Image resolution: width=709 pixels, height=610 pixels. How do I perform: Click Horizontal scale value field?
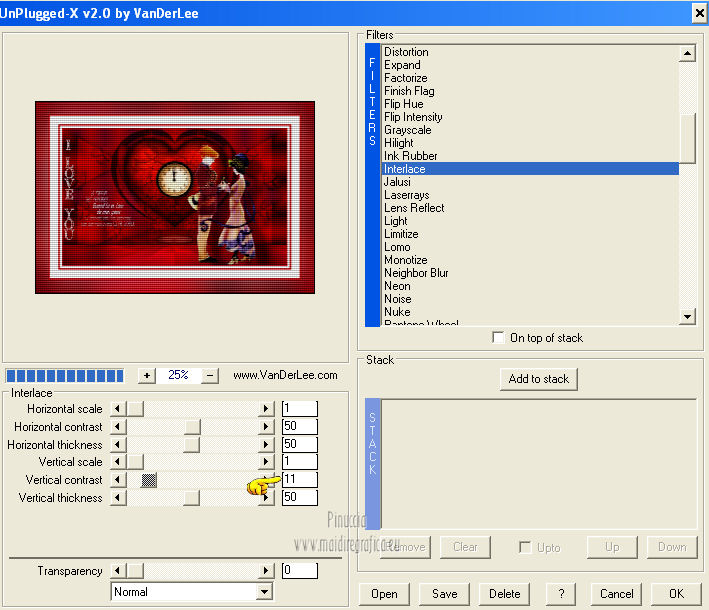300,409
